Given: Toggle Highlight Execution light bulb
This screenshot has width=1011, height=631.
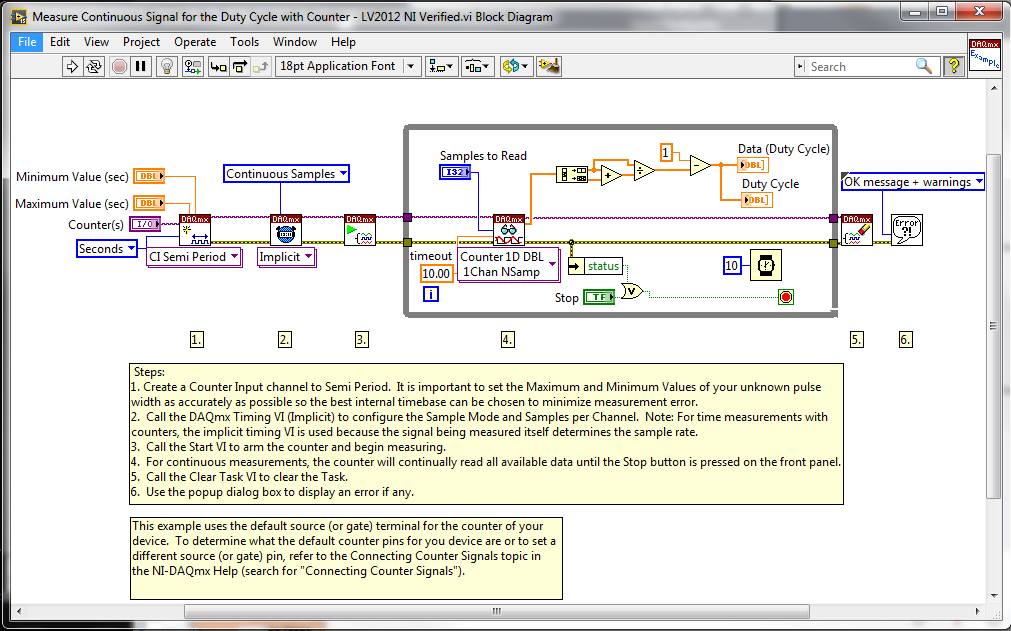Looking at the screenshot, I should (x=167, y=66).
